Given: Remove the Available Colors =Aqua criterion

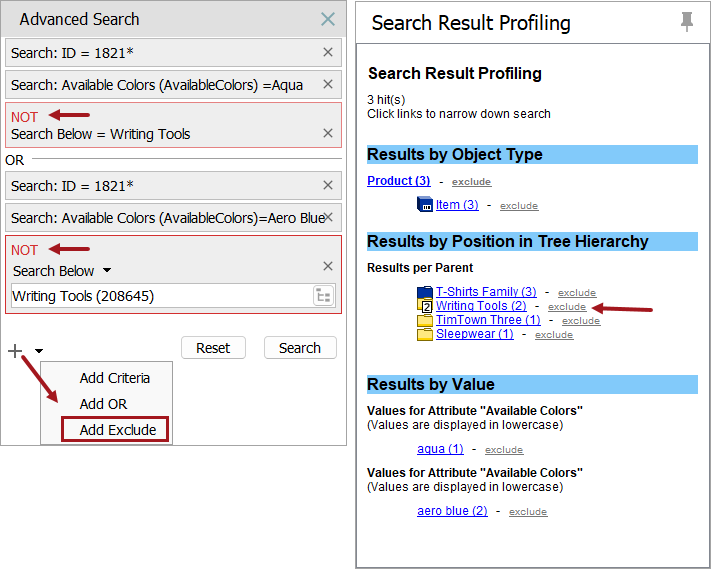Looking at the screenshot, I should (328, 84).
